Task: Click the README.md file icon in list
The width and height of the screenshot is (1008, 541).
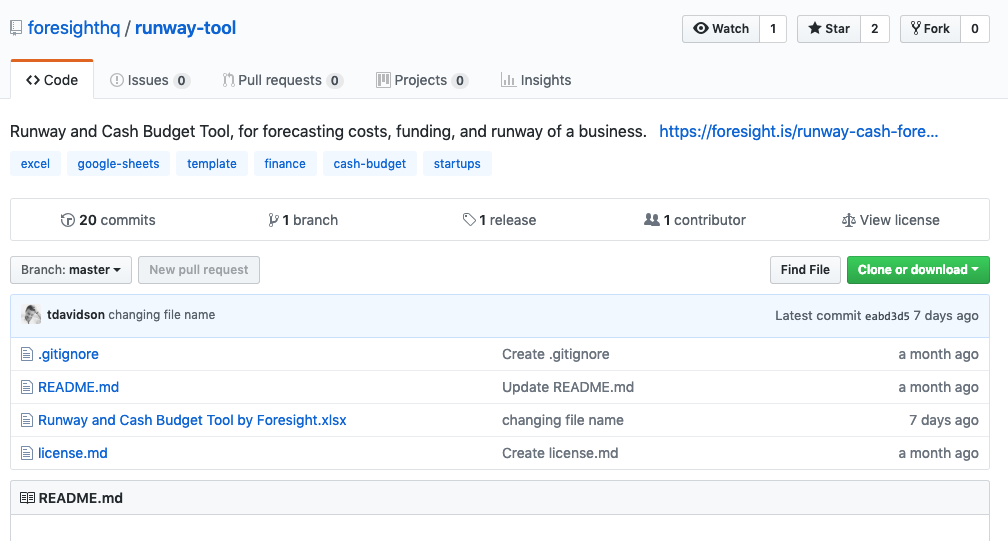Action: pos(27,387)
